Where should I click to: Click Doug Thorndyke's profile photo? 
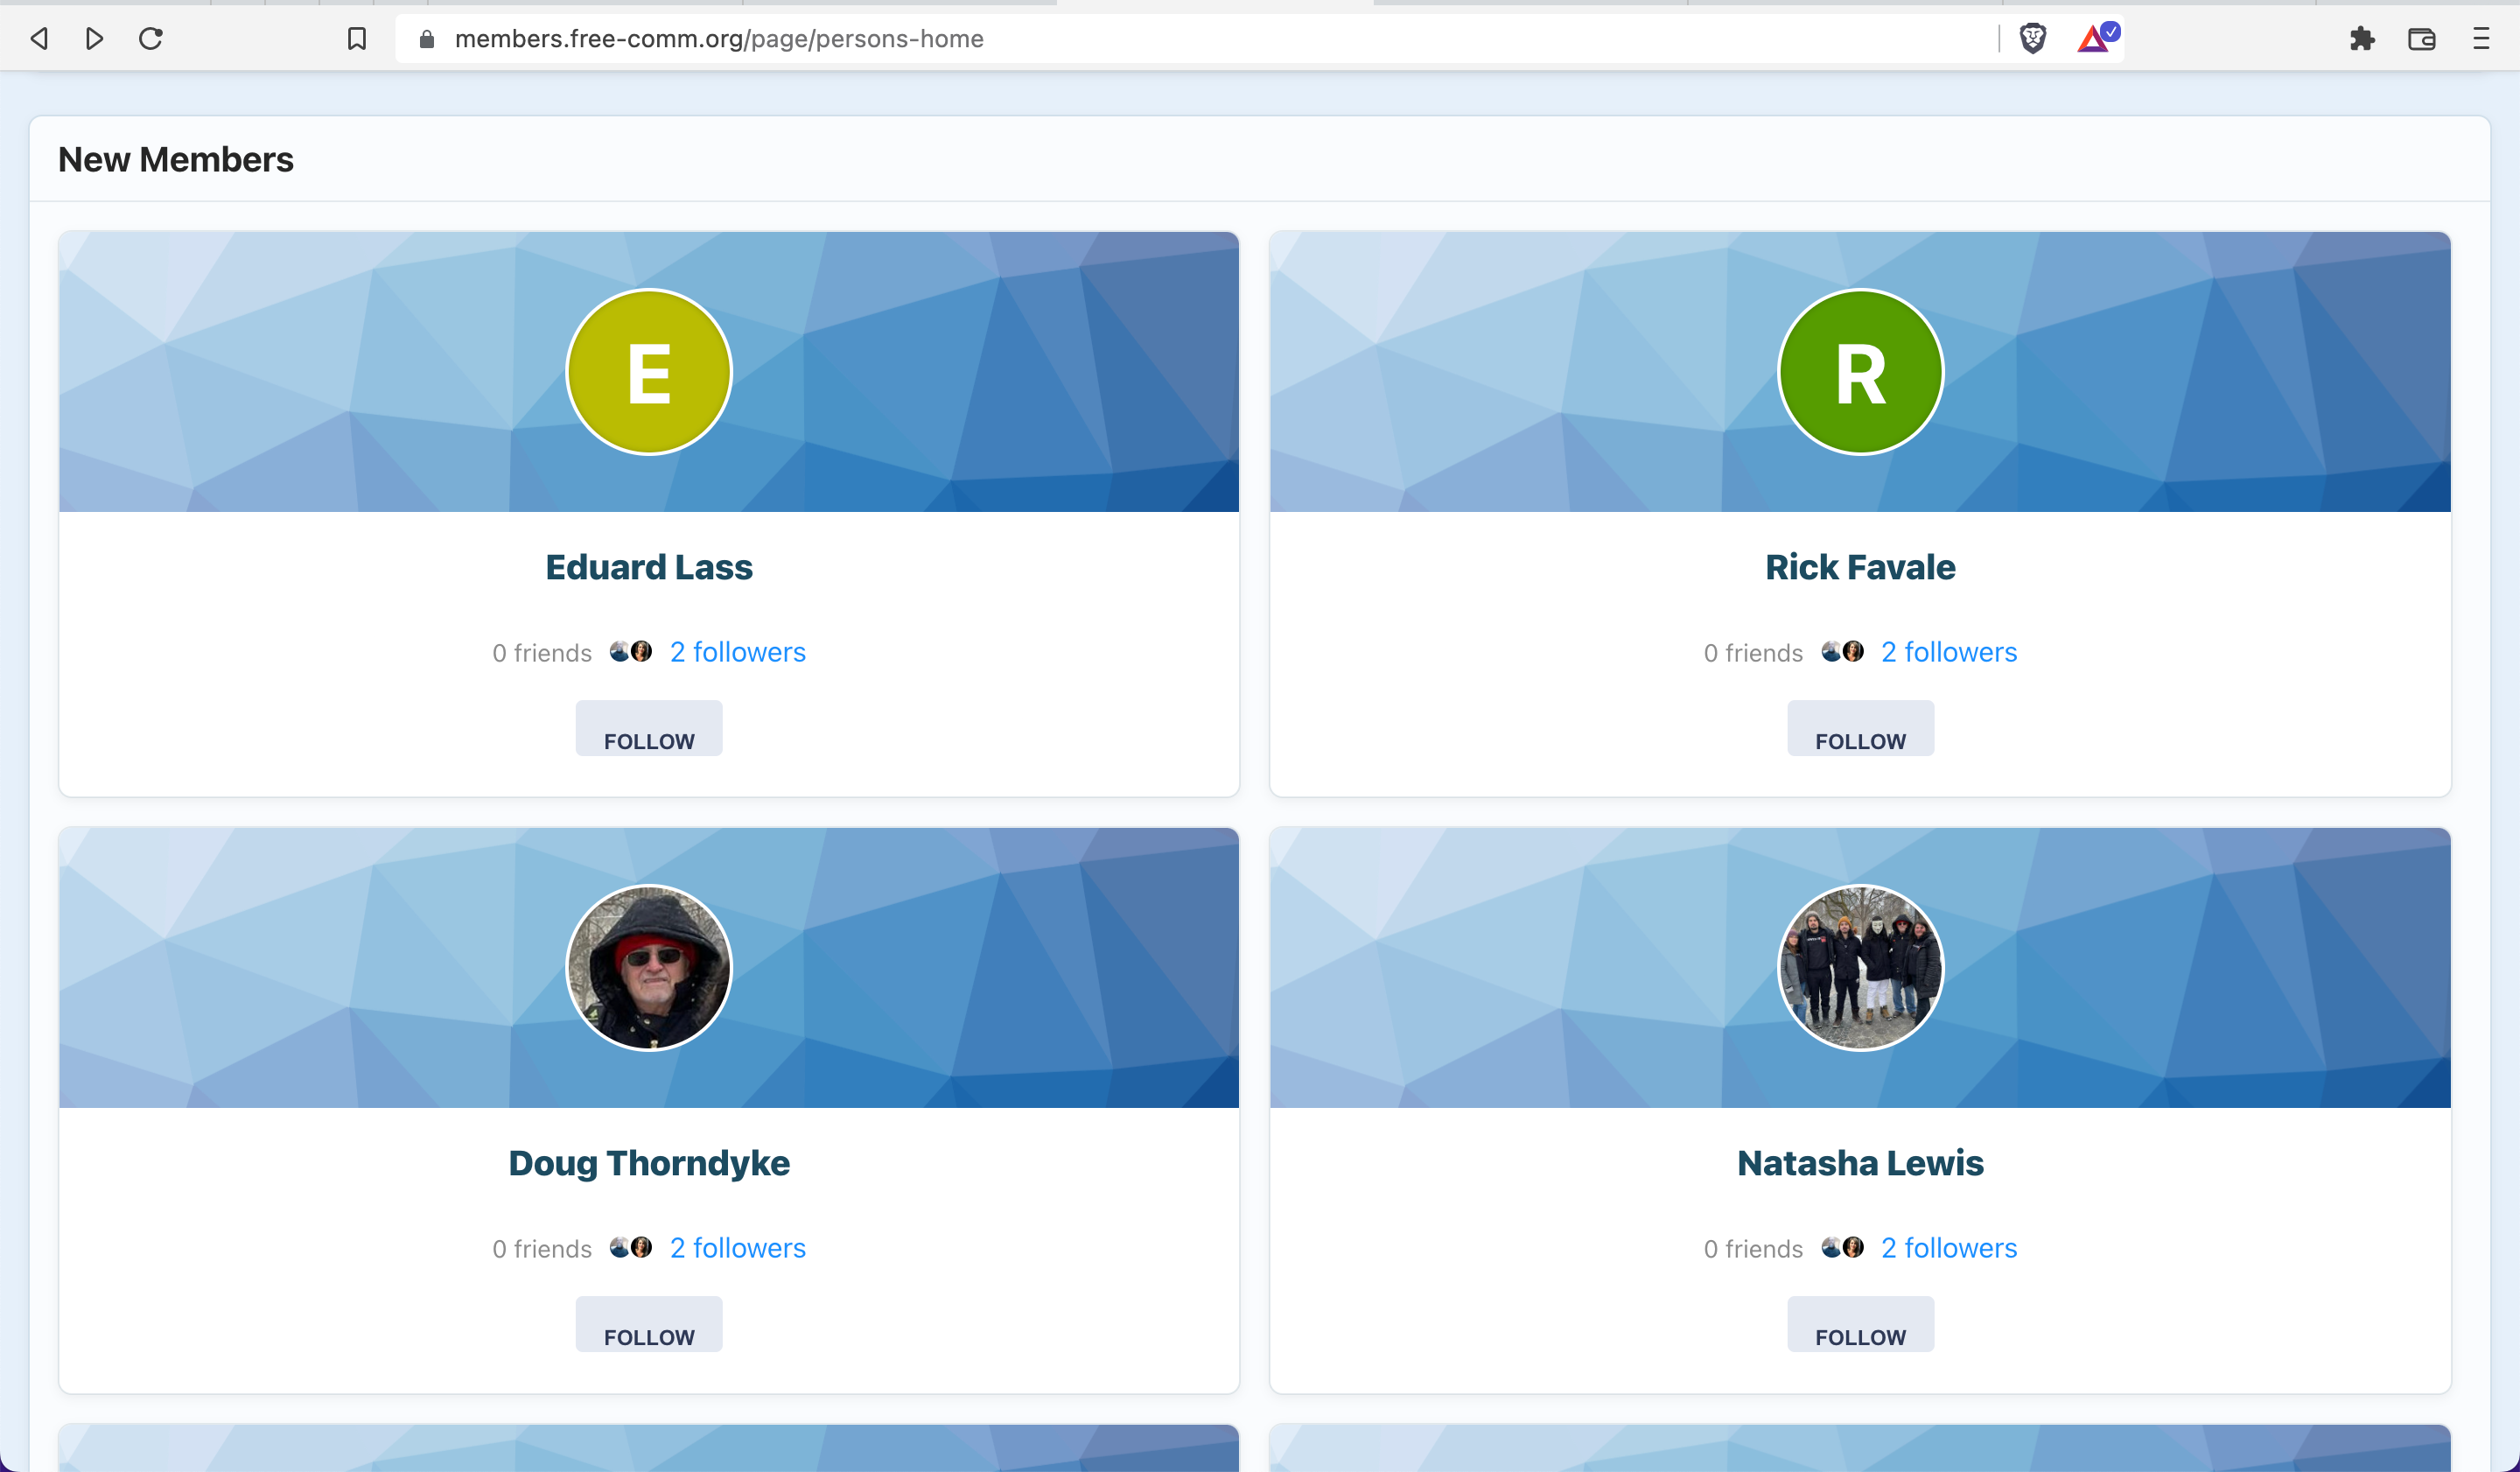click(x=649, y=968)
